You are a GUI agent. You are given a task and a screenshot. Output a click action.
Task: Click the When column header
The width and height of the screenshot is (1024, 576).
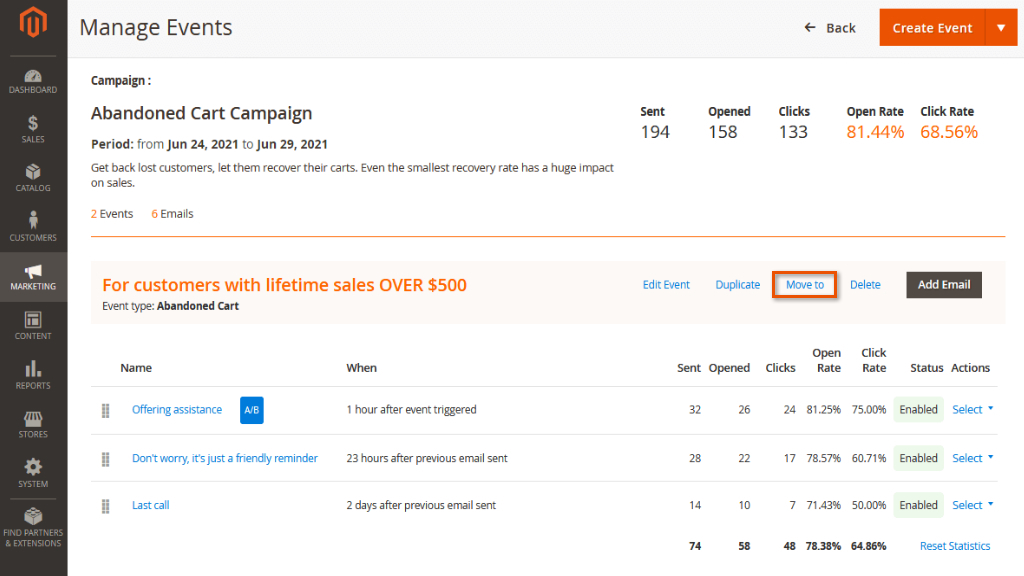362,368
